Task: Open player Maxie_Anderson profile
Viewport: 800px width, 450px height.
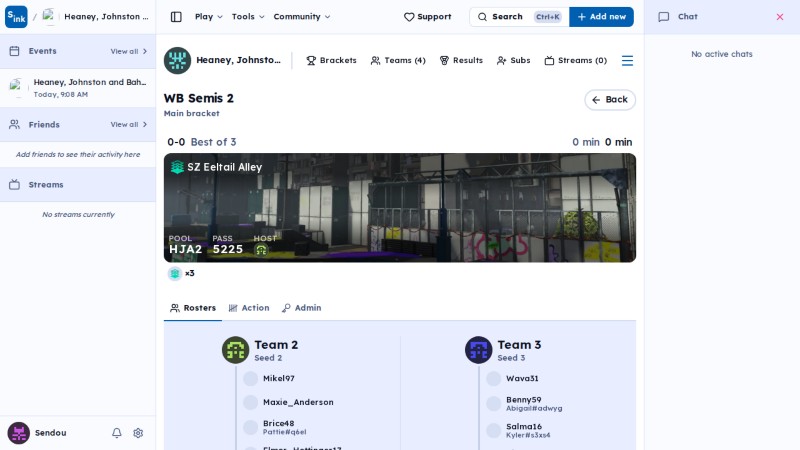Action: [298, 403]
